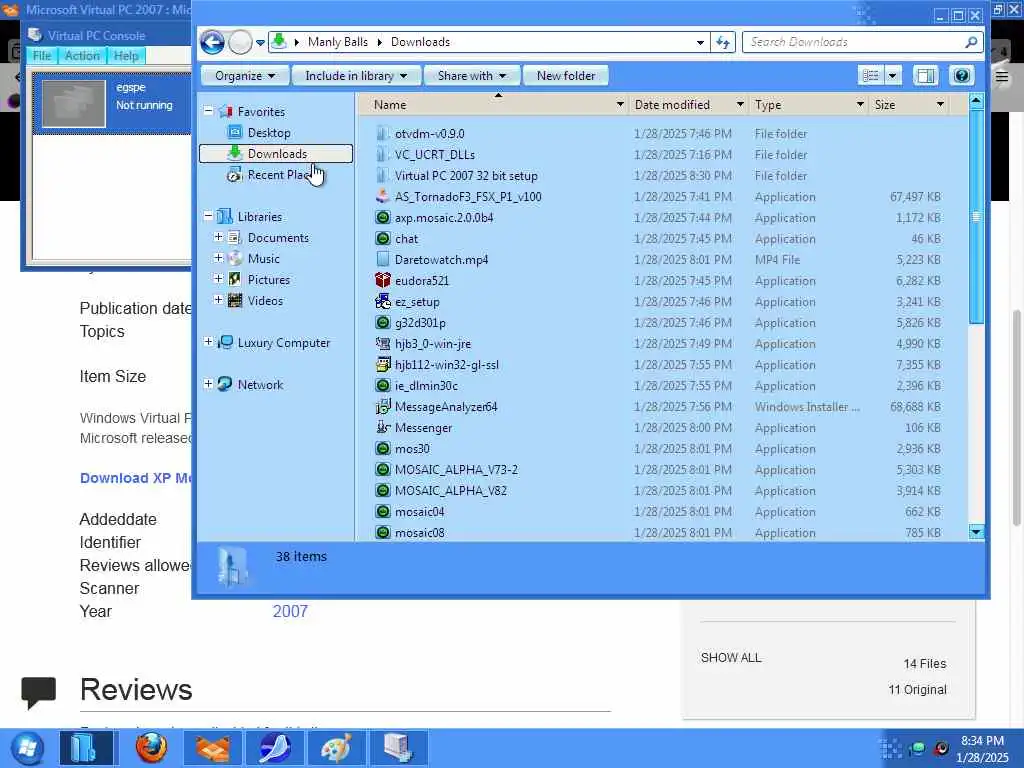
Task: Toggle the preview pane button
Action: click(x=925, y=76)
